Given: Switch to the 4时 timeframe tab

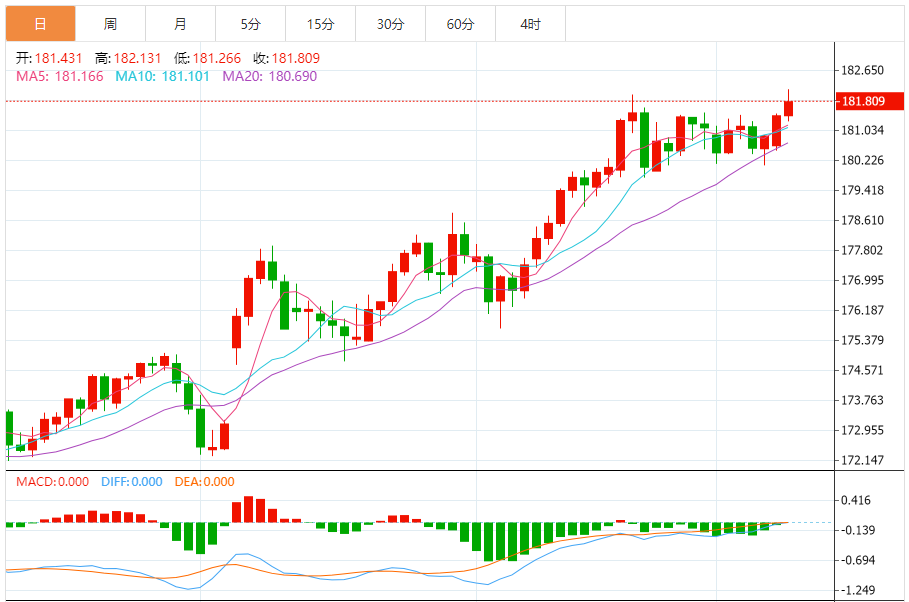Looking at the screenshot, I should click(x=530, y=23).
